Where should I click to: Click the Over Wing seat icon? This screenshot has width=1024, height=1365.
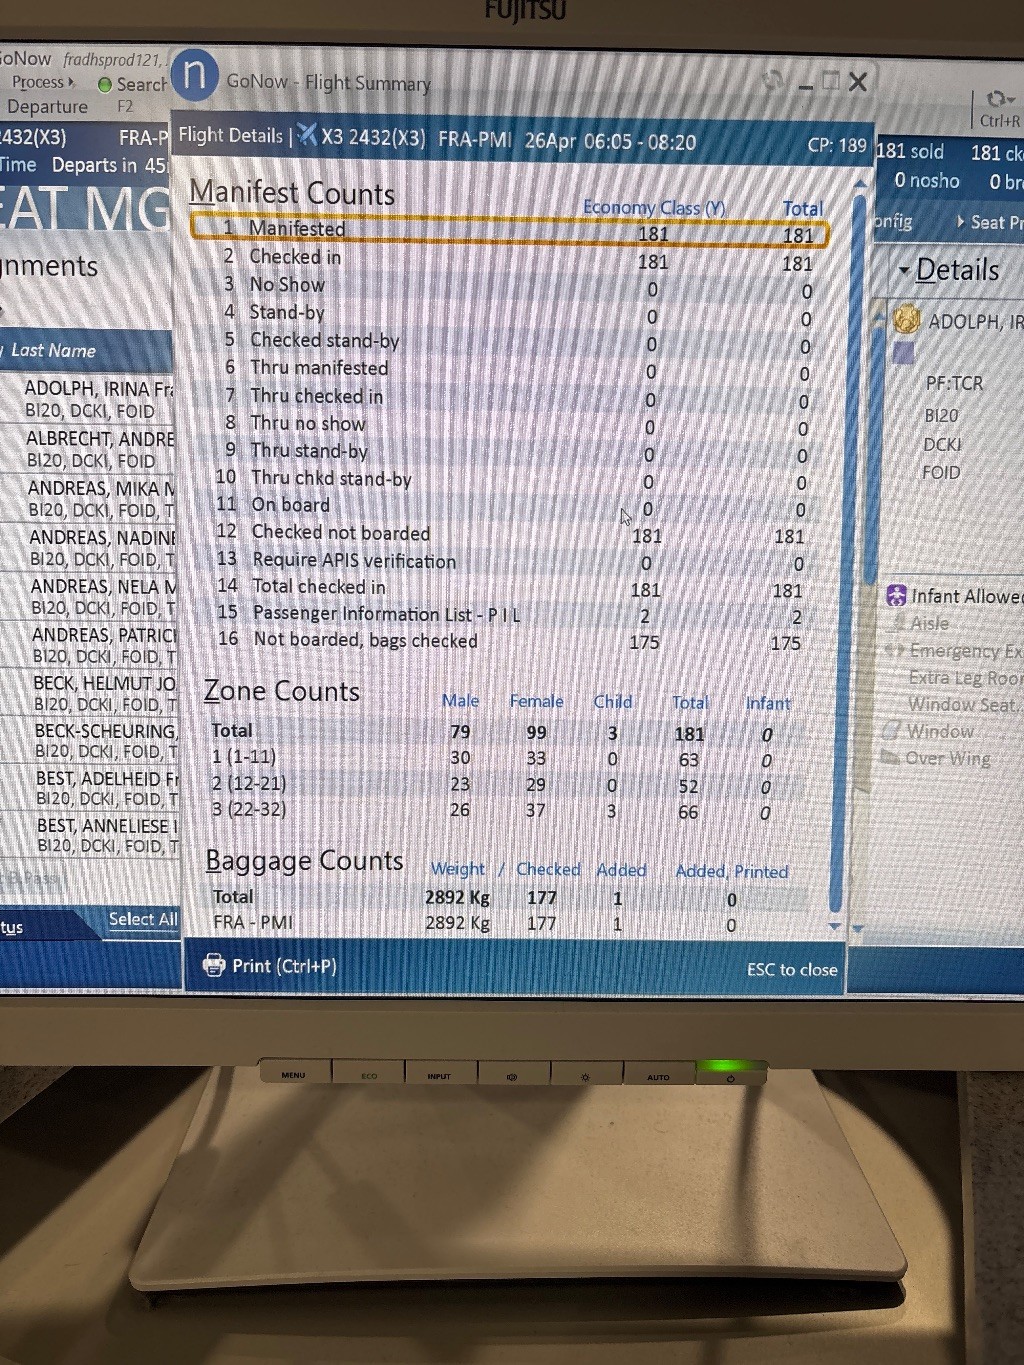[890, 757]
